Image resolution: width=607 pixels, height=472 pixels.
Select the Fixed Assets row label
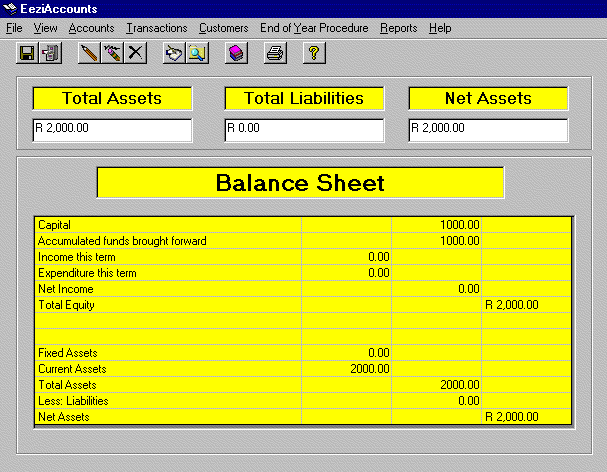(68, 353)
